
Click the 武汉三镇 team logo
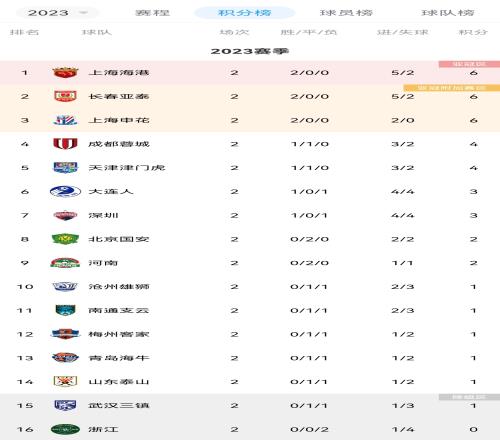[x=65, y=405]
